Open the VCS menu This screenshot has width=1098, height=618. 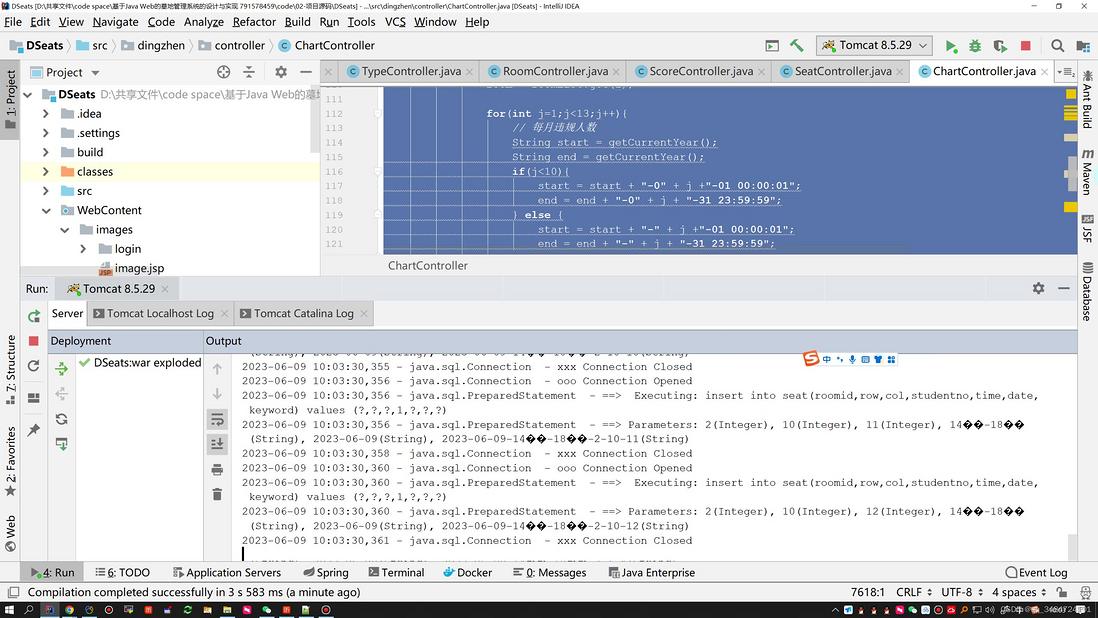point(395,22)
